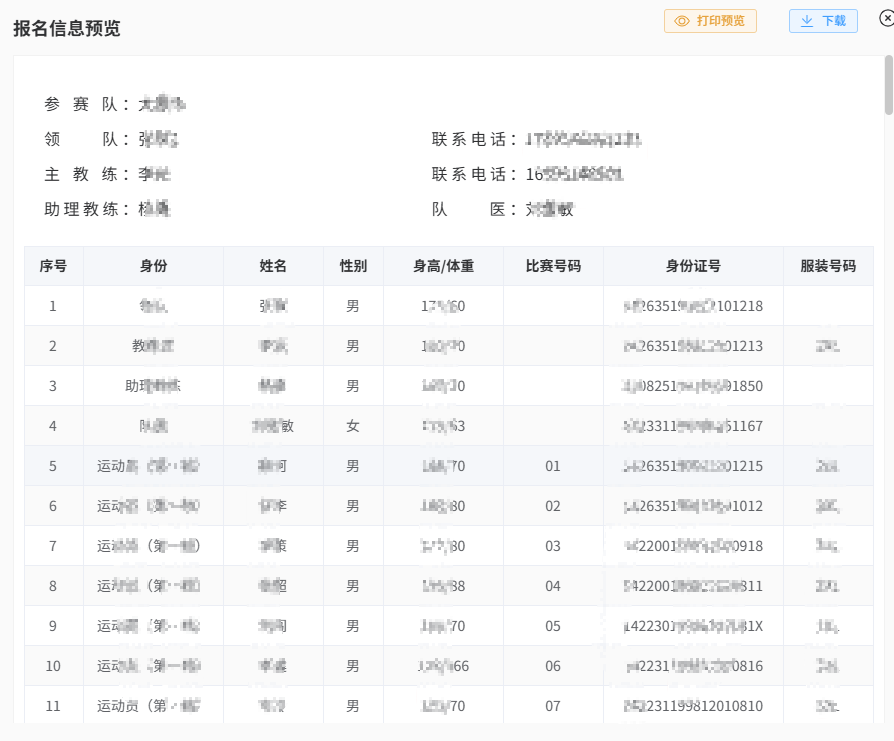Select competition number 06 cell
The height and width of the screenshot is (741, 894).
(553, 666)
